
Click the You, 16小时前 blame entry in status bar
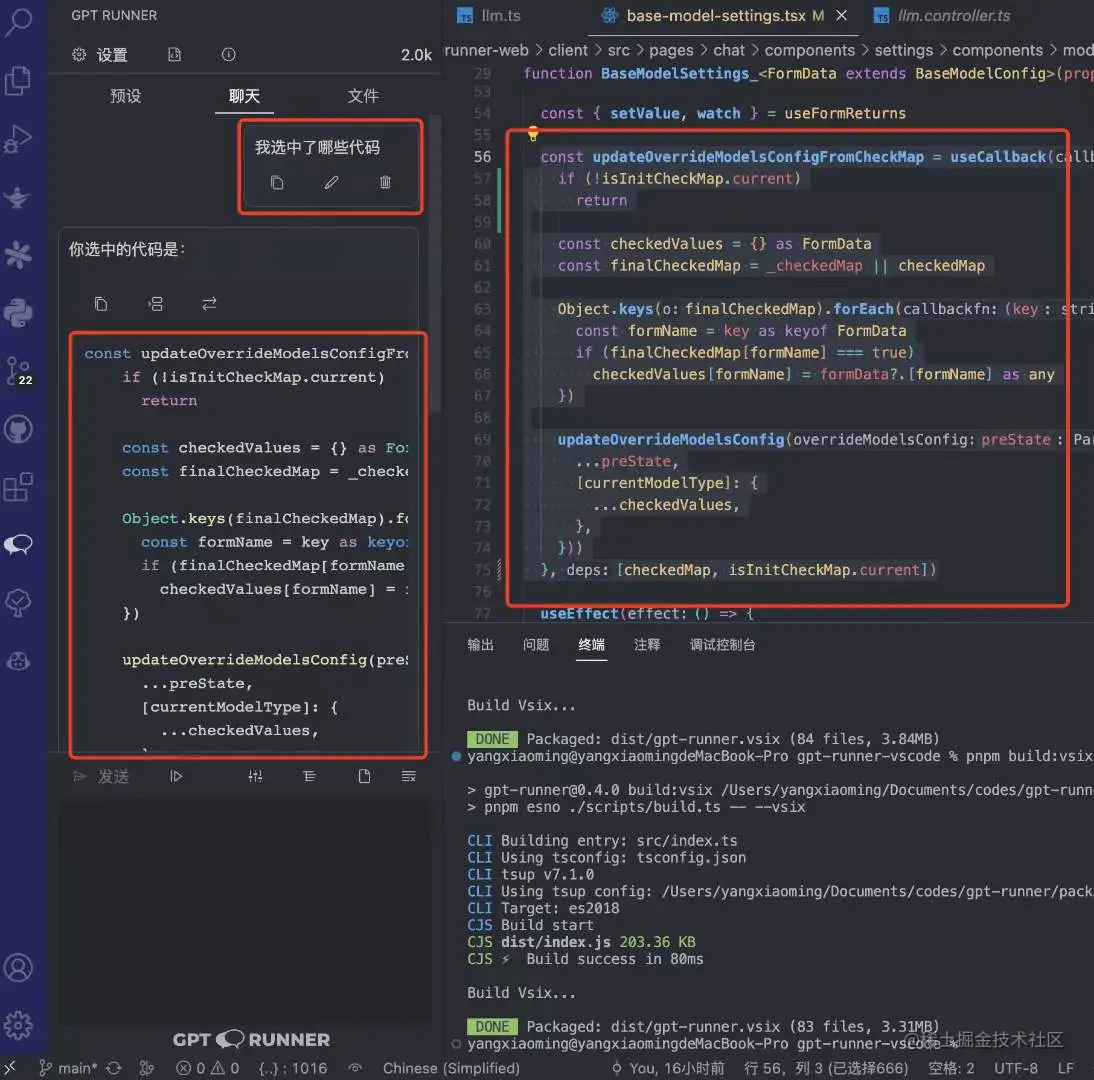coord(668,1068)
